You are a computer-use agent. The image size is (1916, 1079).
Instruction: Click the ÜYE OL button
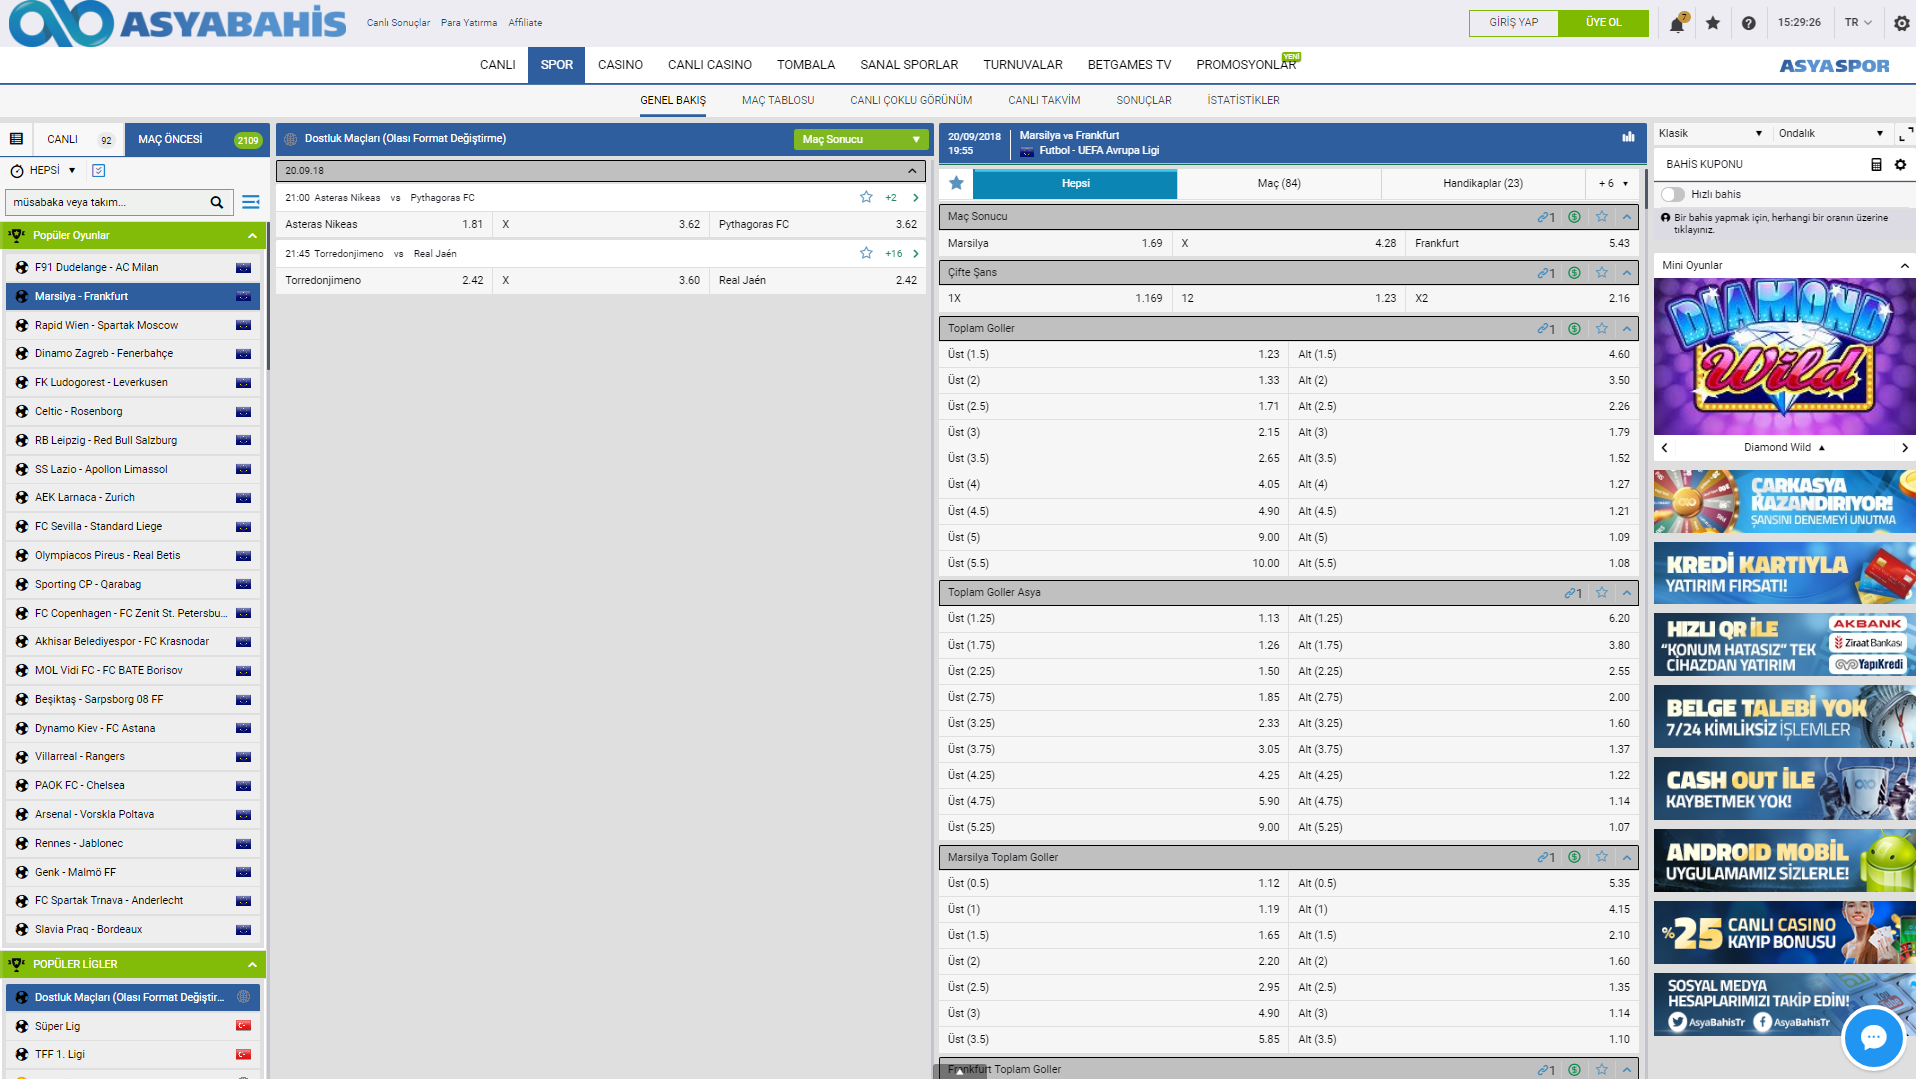pos(1603,23)
